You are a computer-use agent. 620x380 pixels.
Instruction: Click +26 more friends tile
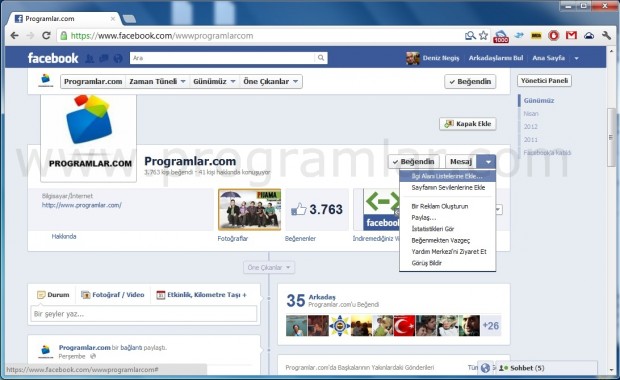(x=491, y=326)
